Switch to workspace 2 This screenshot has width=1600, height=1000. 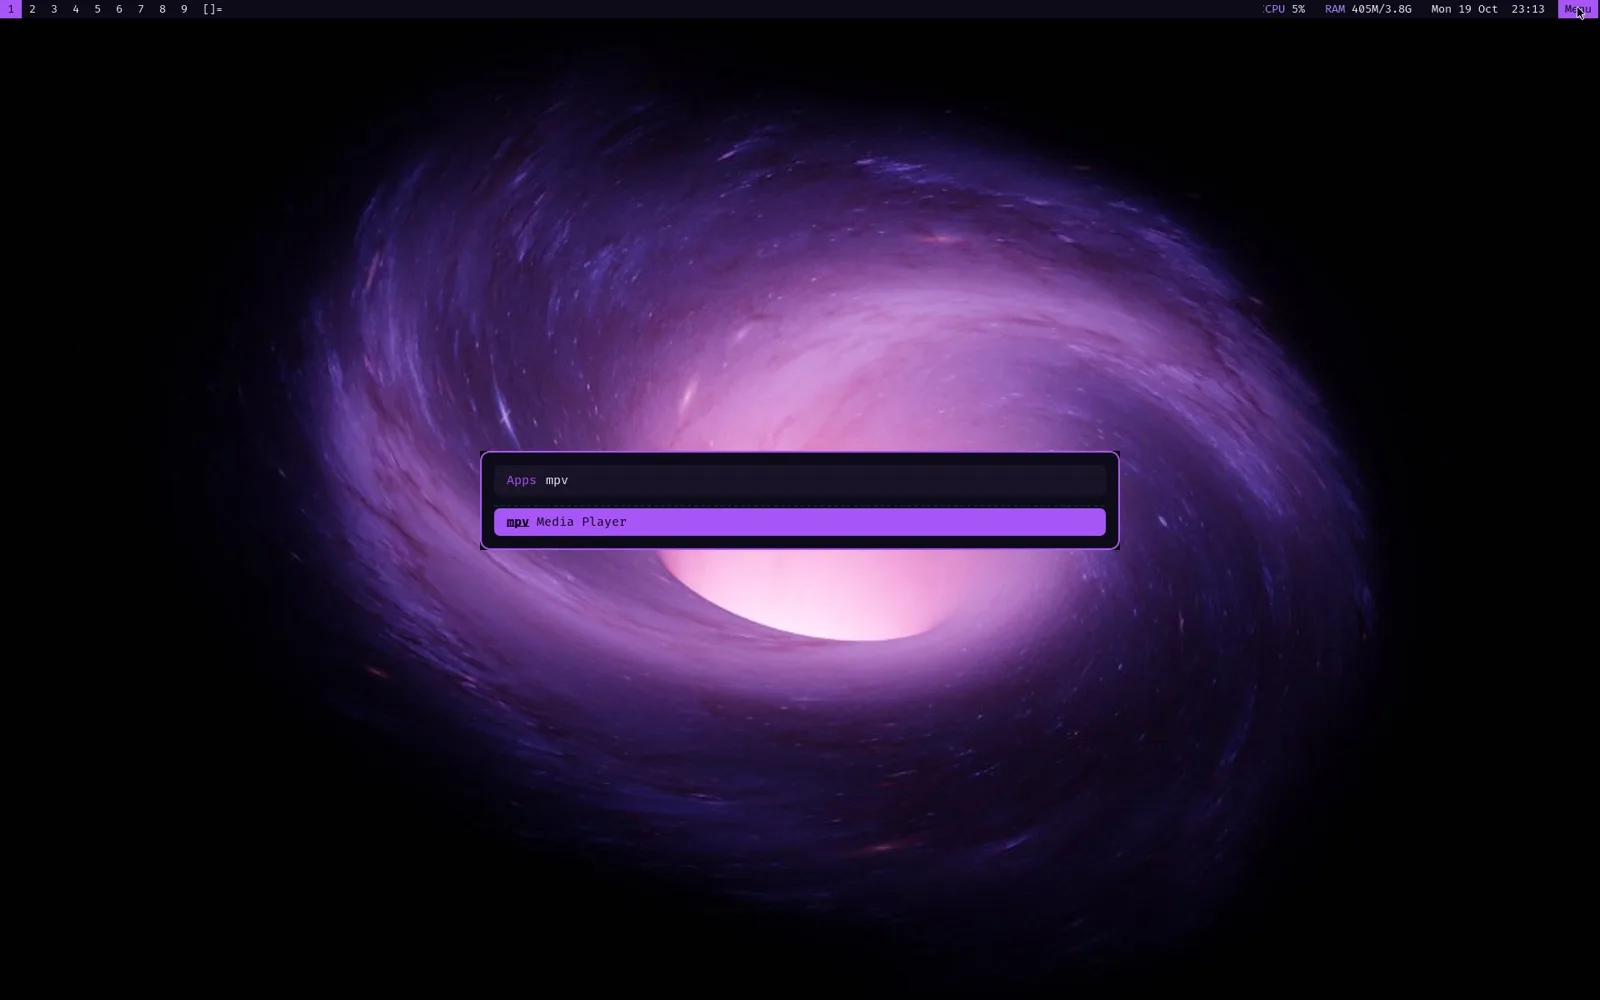pyautogui.click(x=32, y=9)
